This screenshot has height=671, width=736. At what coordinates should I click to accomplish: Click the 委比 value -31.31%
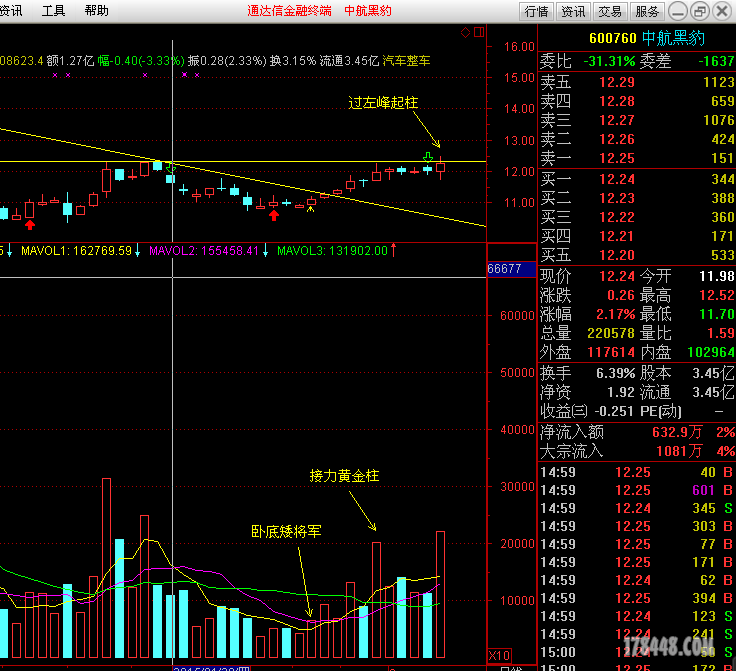pyautogui.click(x=609, y=61)
